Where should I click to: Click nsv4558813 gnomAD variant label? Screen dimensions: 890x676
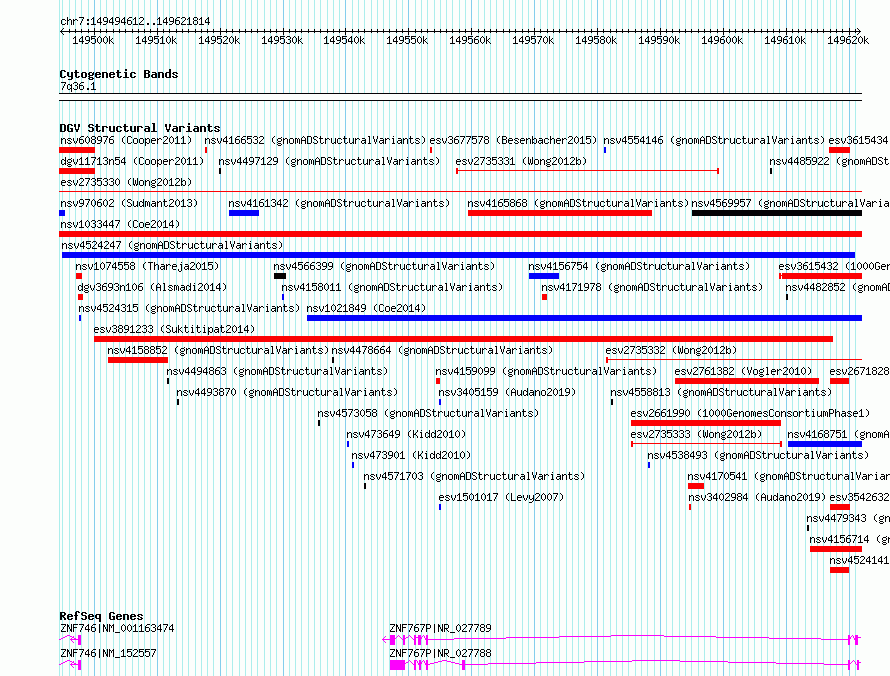[x=721, y=392]
